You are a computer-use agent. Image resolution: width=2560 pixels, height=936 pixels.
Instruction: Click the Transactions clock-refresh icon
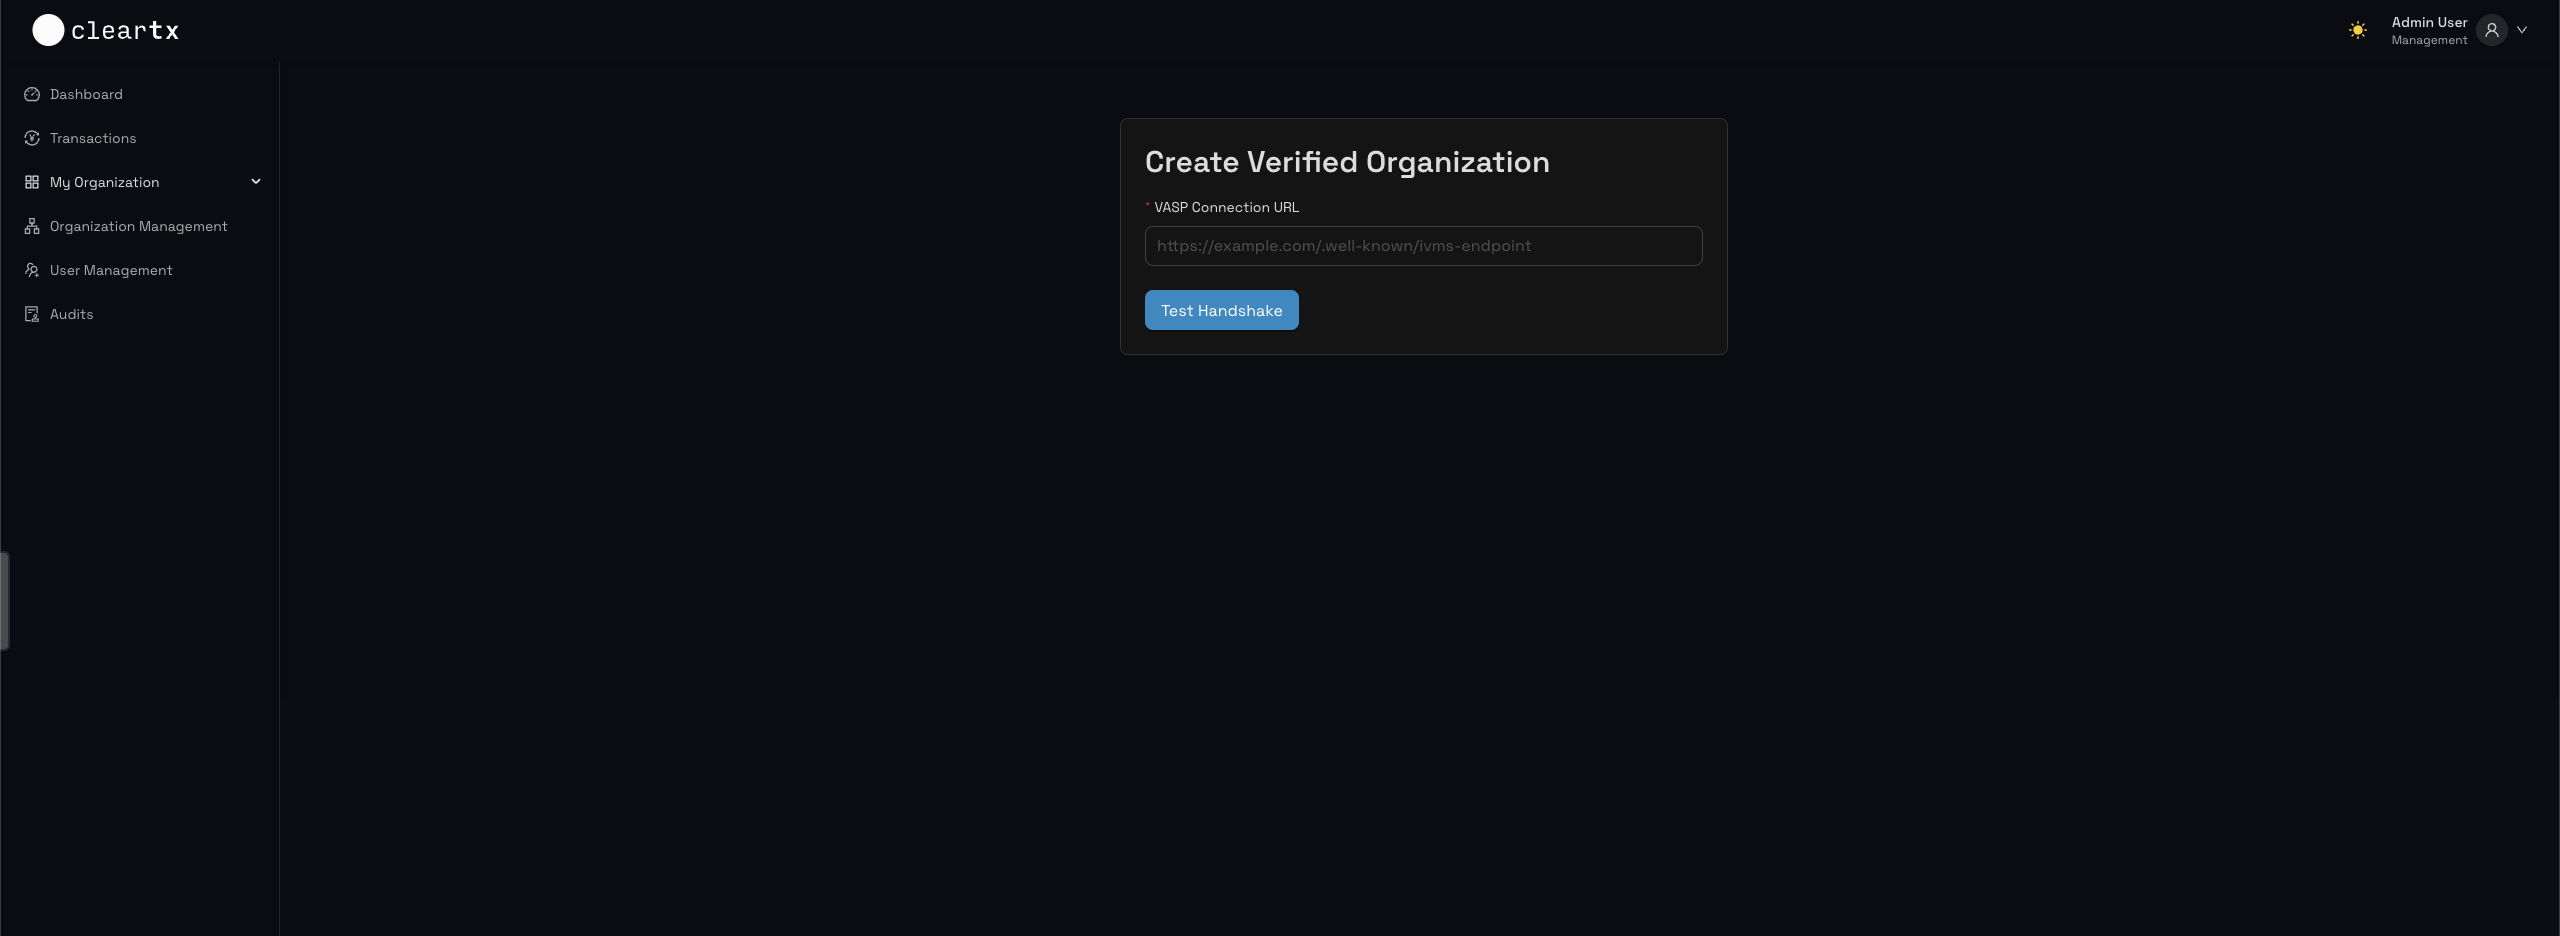tap(32, 138)
